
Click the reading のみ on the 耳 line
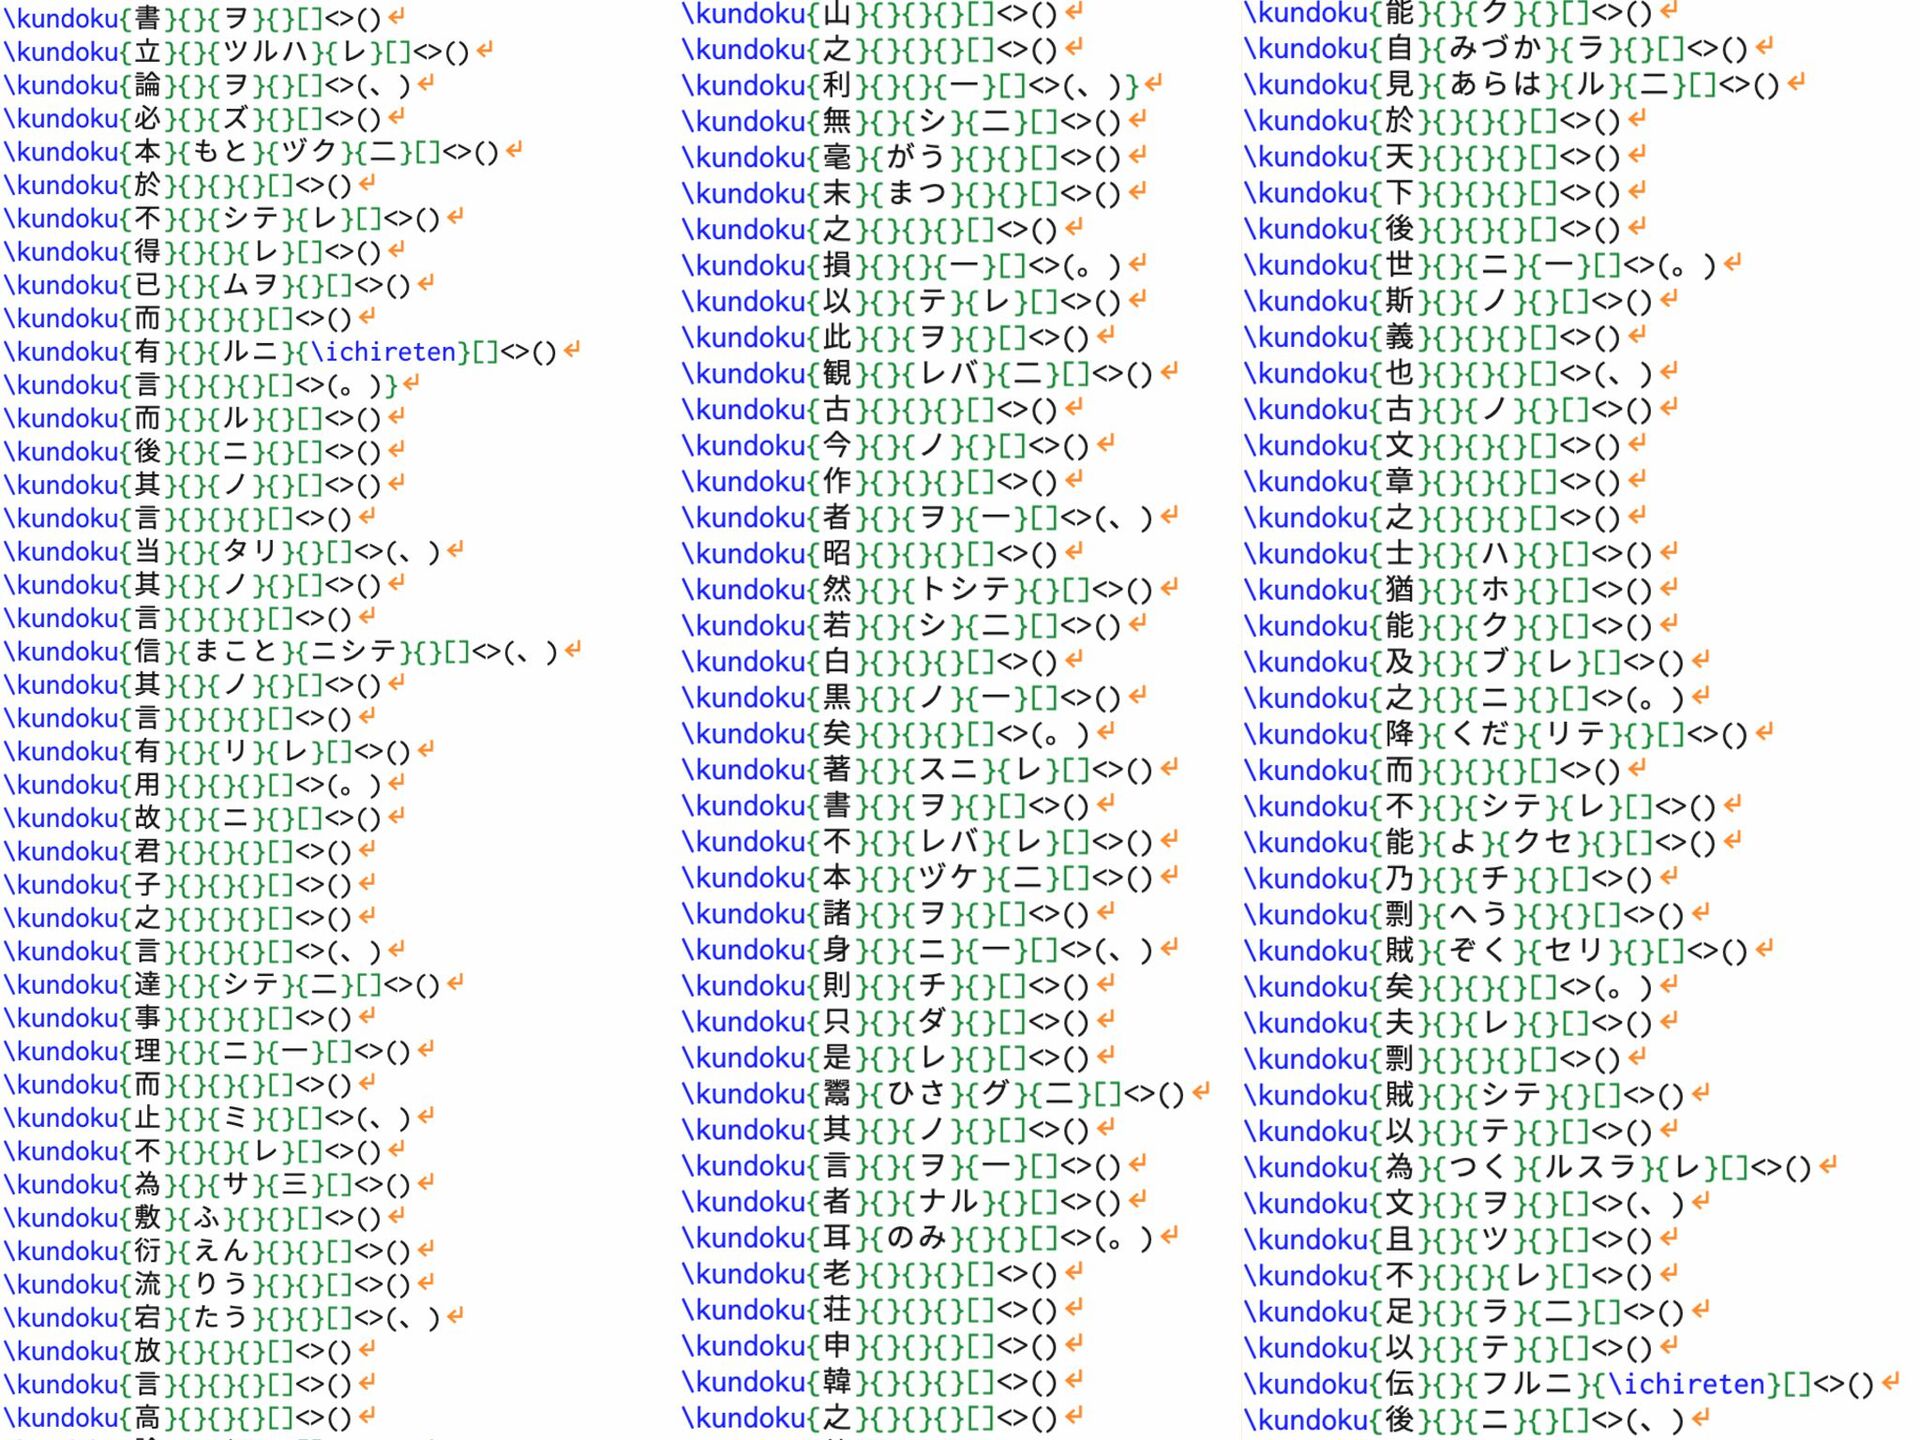pyautogui.click(x=917, y=1238)
